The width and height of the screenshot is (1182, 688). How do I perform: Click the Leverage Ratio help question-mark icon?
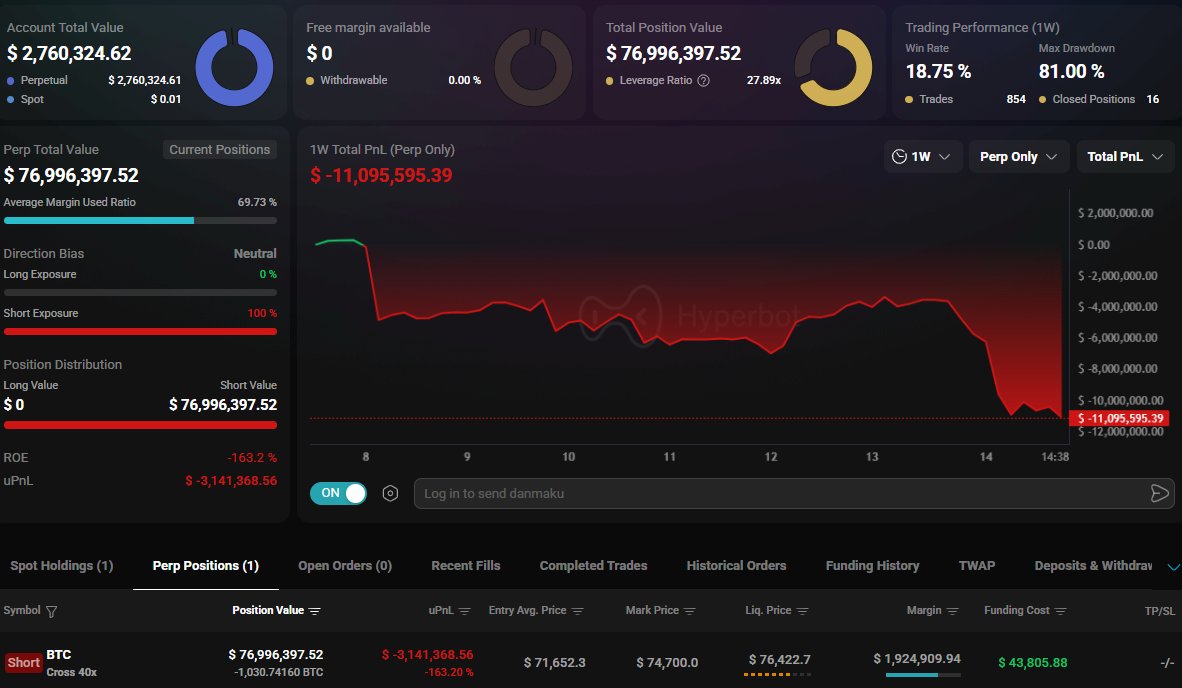[x=703, y=81]
